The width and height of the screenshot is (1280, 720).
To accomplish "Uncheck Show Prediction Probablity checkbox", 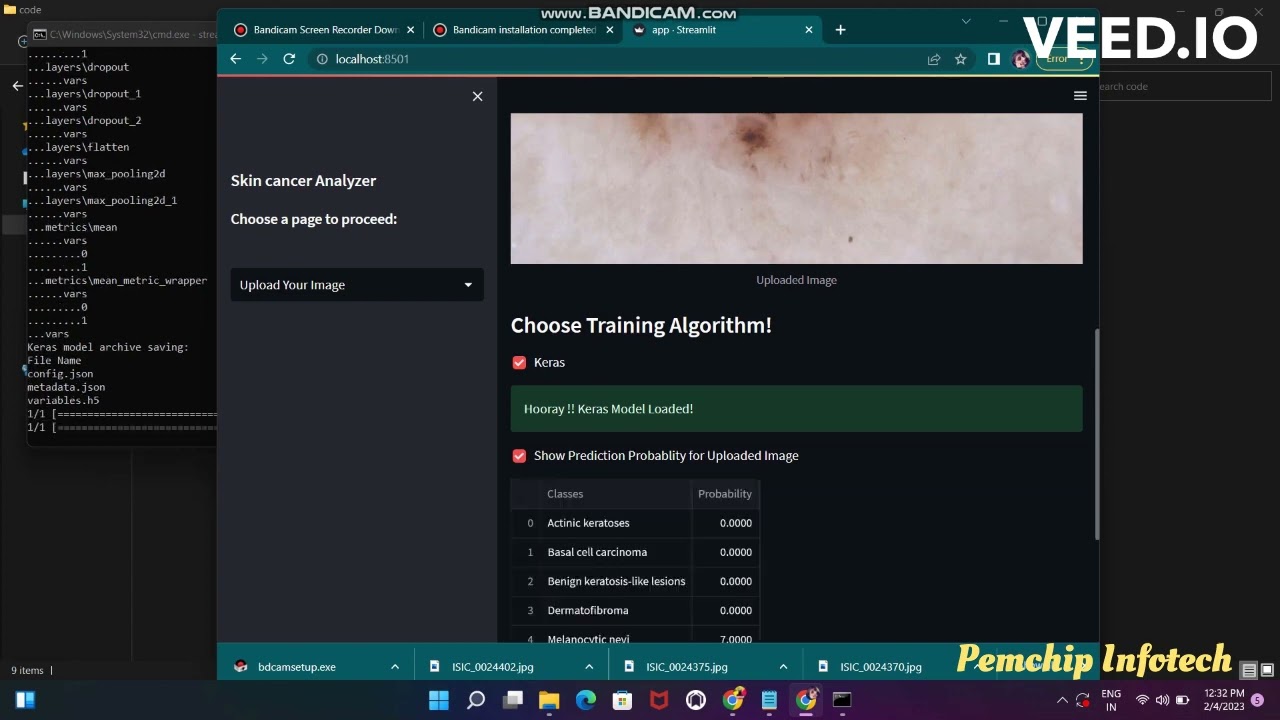I will click(x=519, y=456).
